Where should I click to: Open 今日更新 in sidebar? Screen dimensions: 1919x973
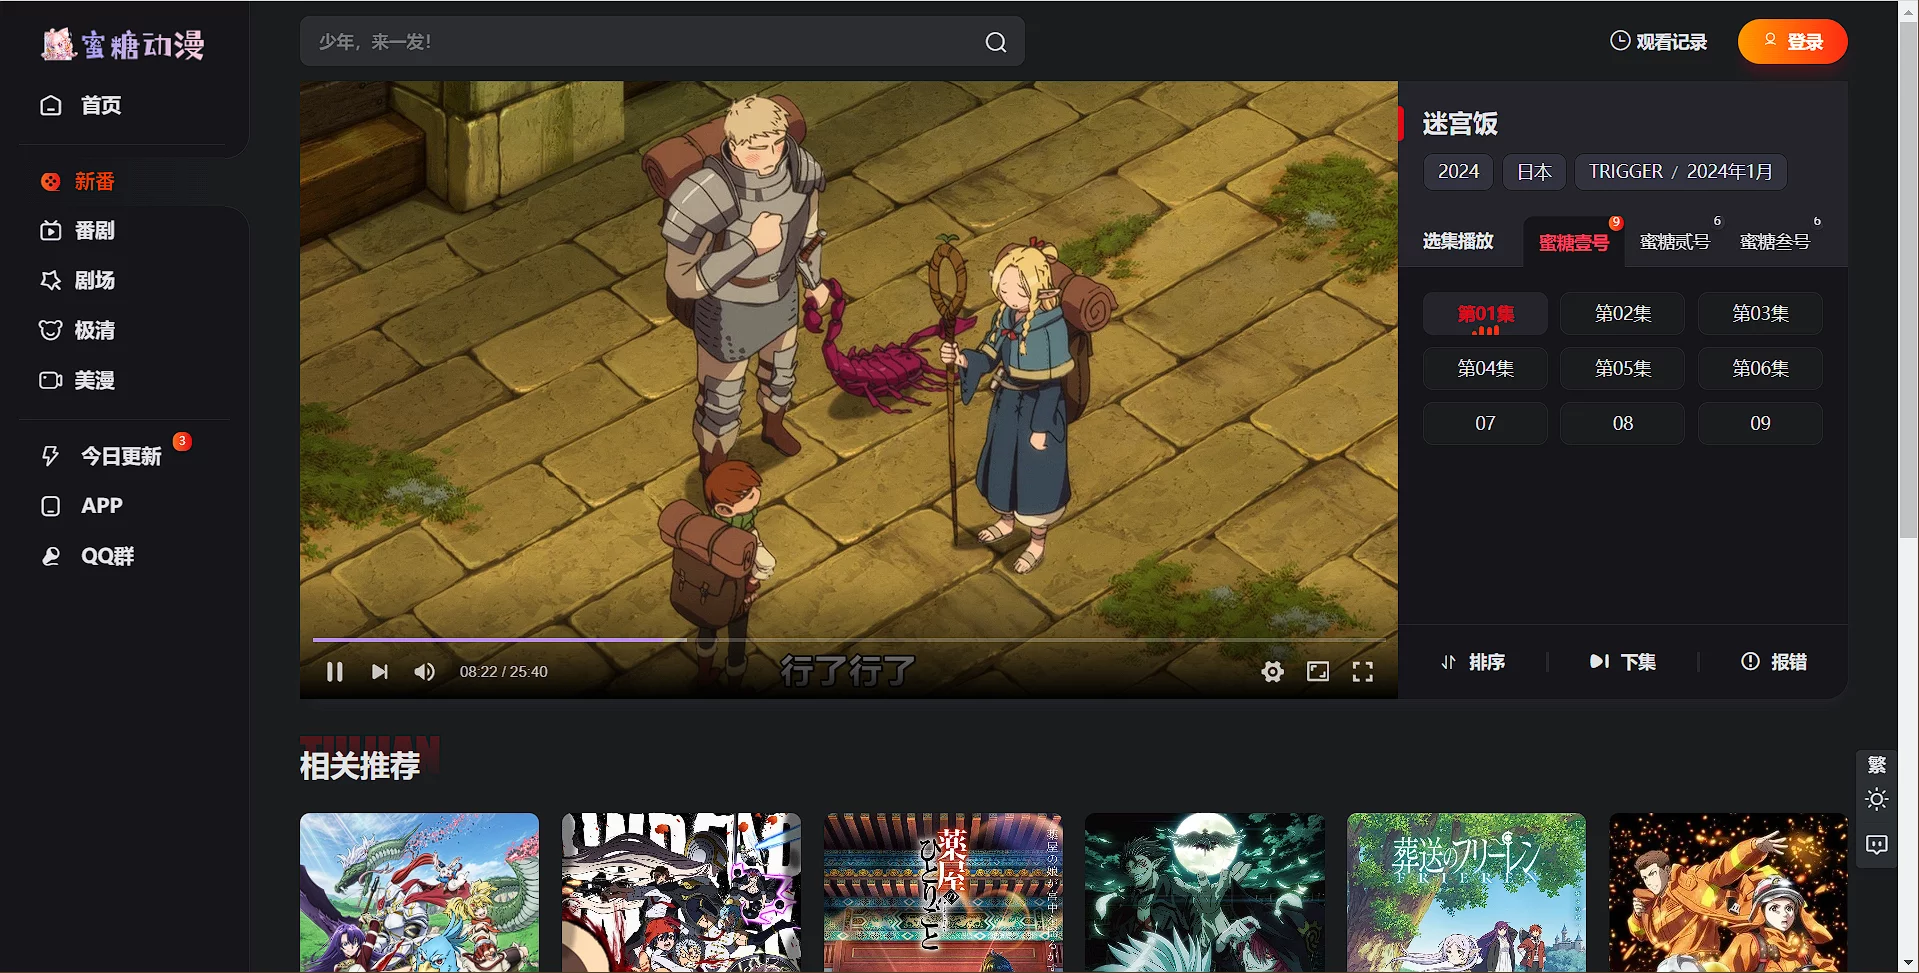pos(120,457)
